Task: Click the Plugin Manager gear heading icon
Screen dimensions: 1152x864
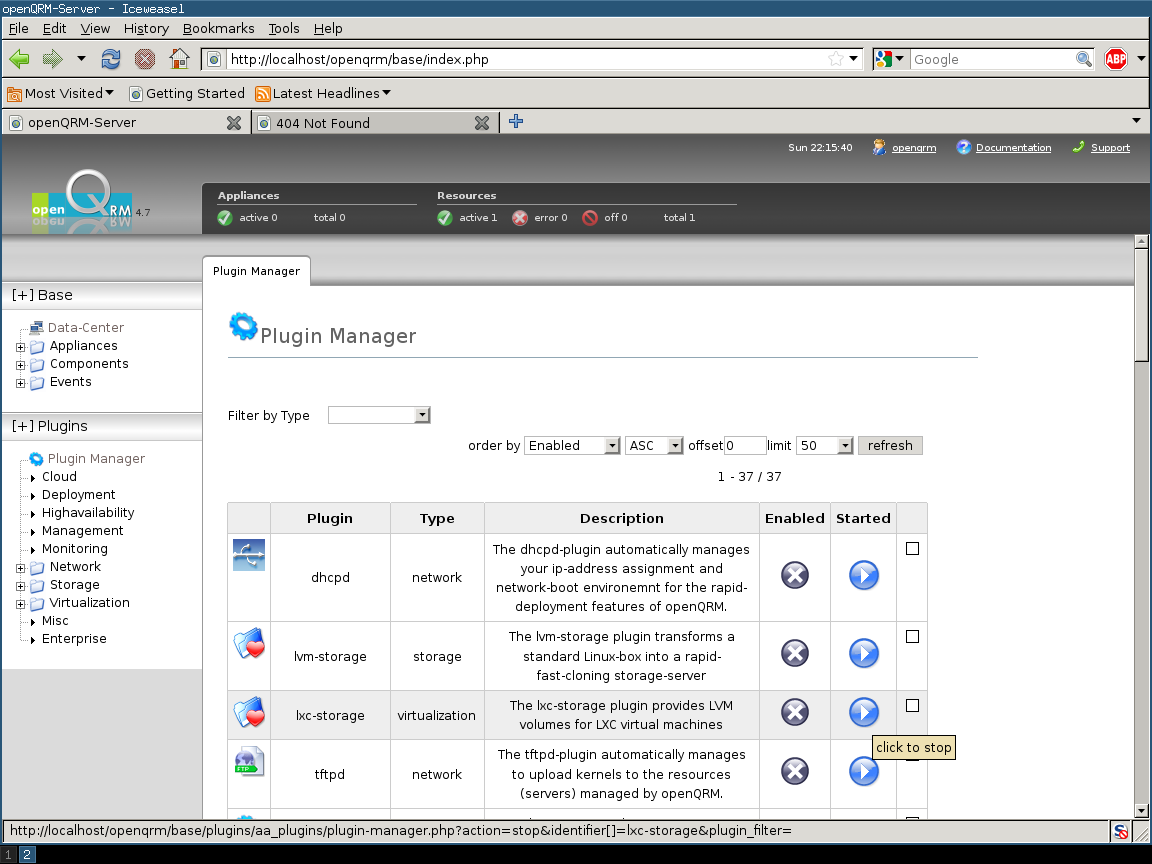Action: (243, 326)
